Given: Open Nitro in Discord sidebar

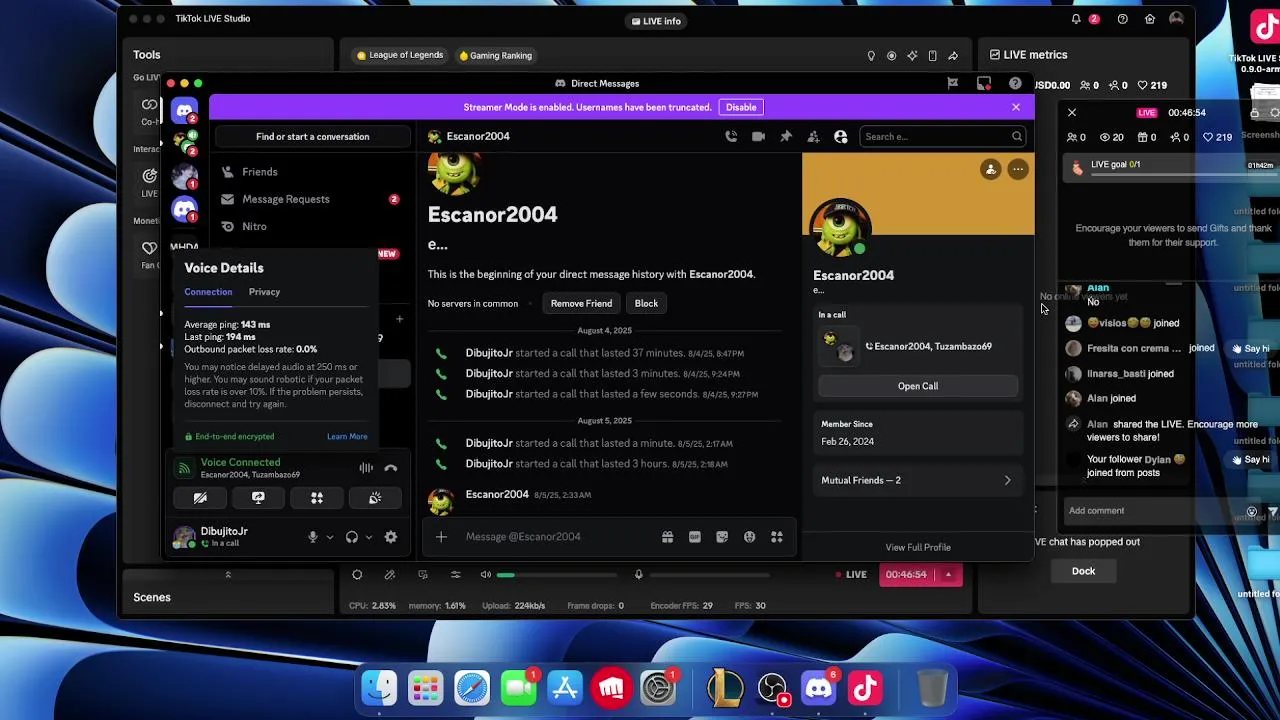Looking at the screenshot, I should point(312,227).
